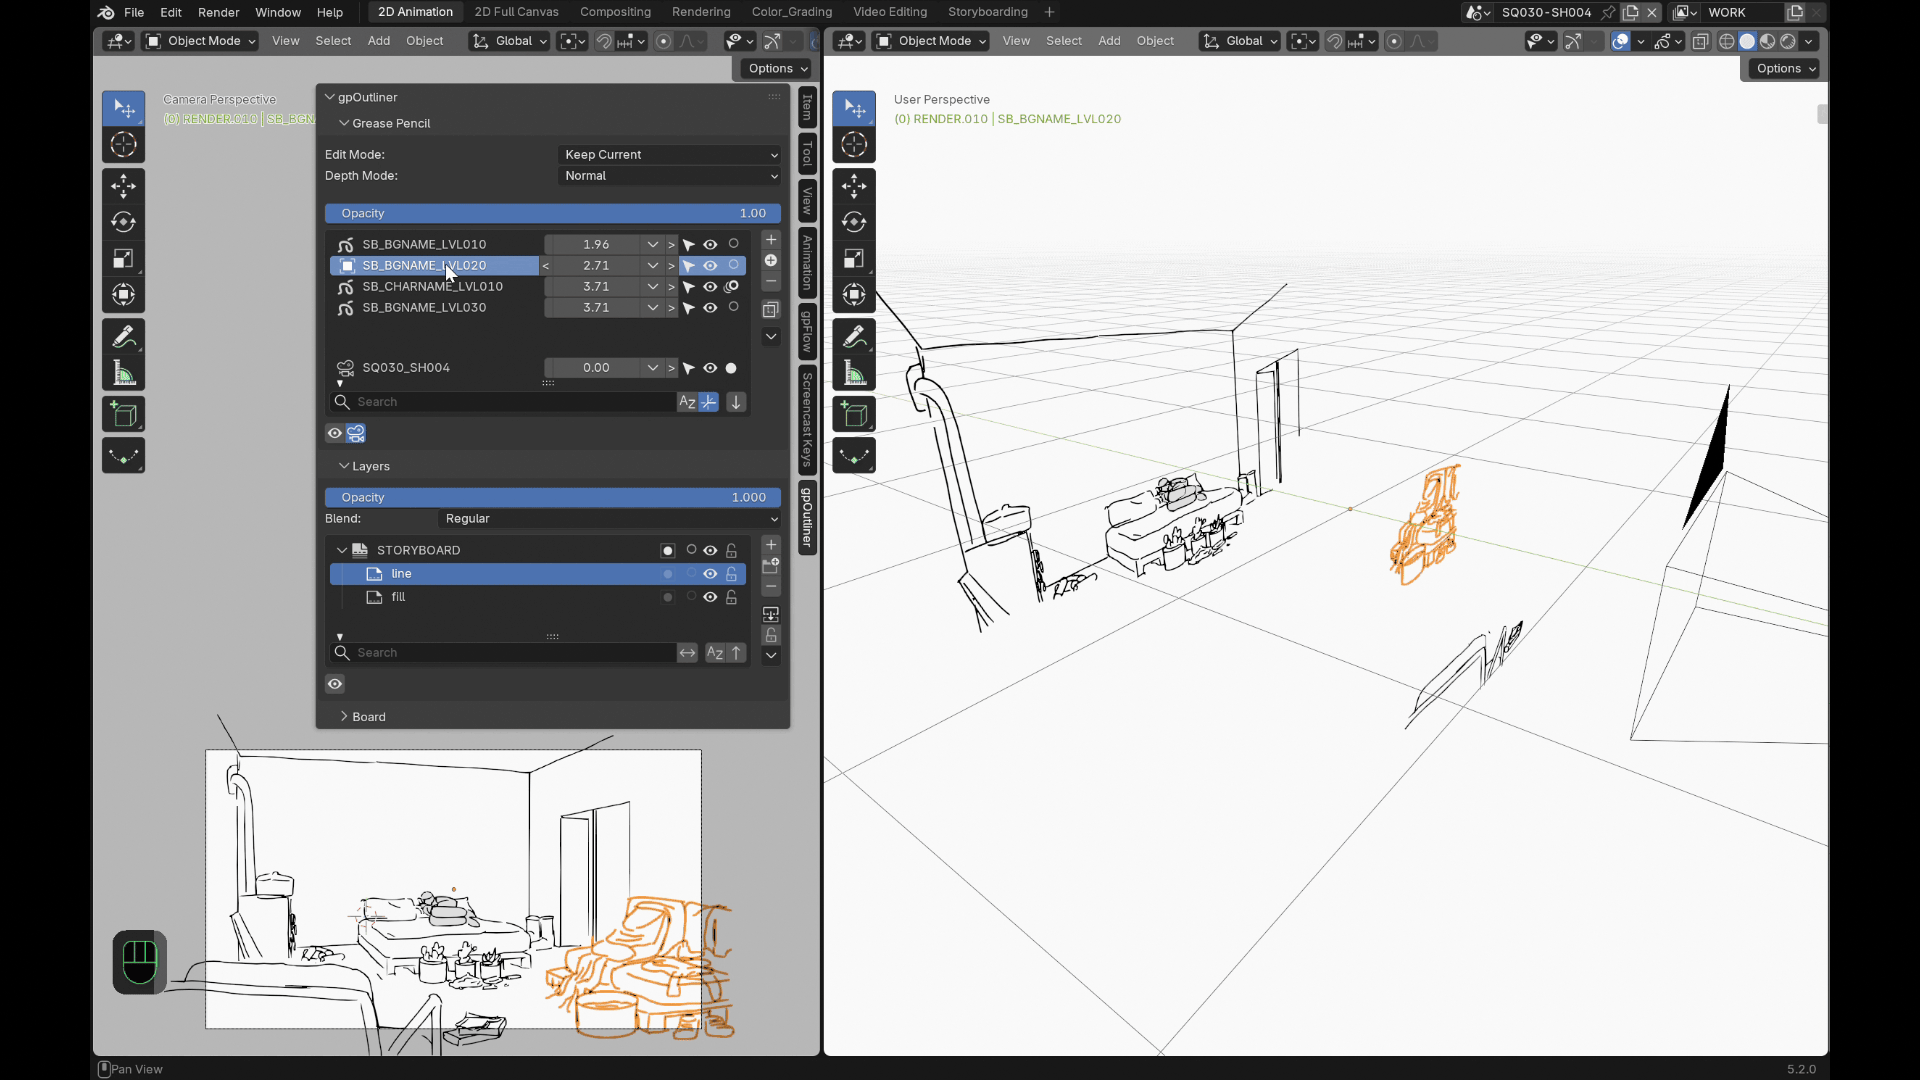
Task: Switch to the Compositing workspace tab
Action: pos(615,12)
